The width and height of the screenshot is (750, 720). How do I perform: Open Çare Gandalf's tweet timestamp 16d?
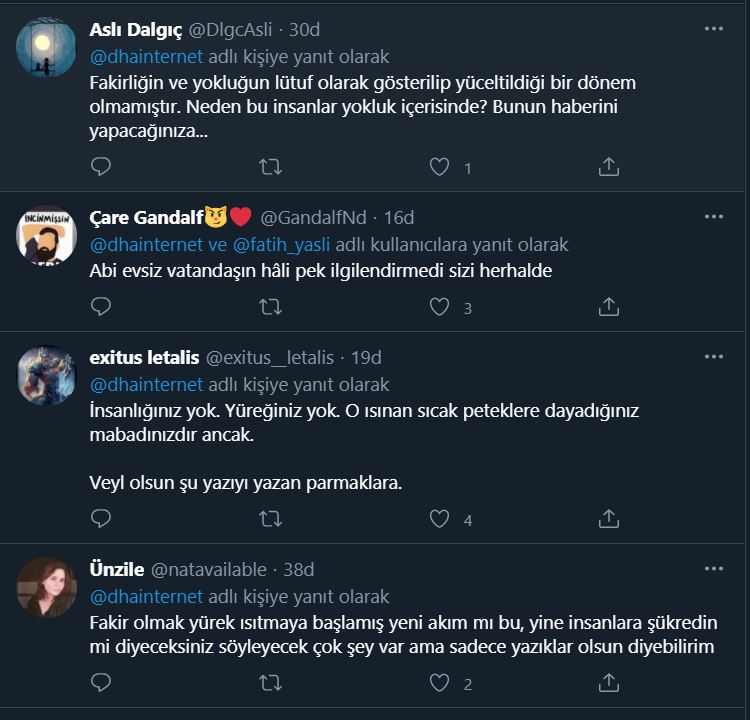[x=399, y=217]
